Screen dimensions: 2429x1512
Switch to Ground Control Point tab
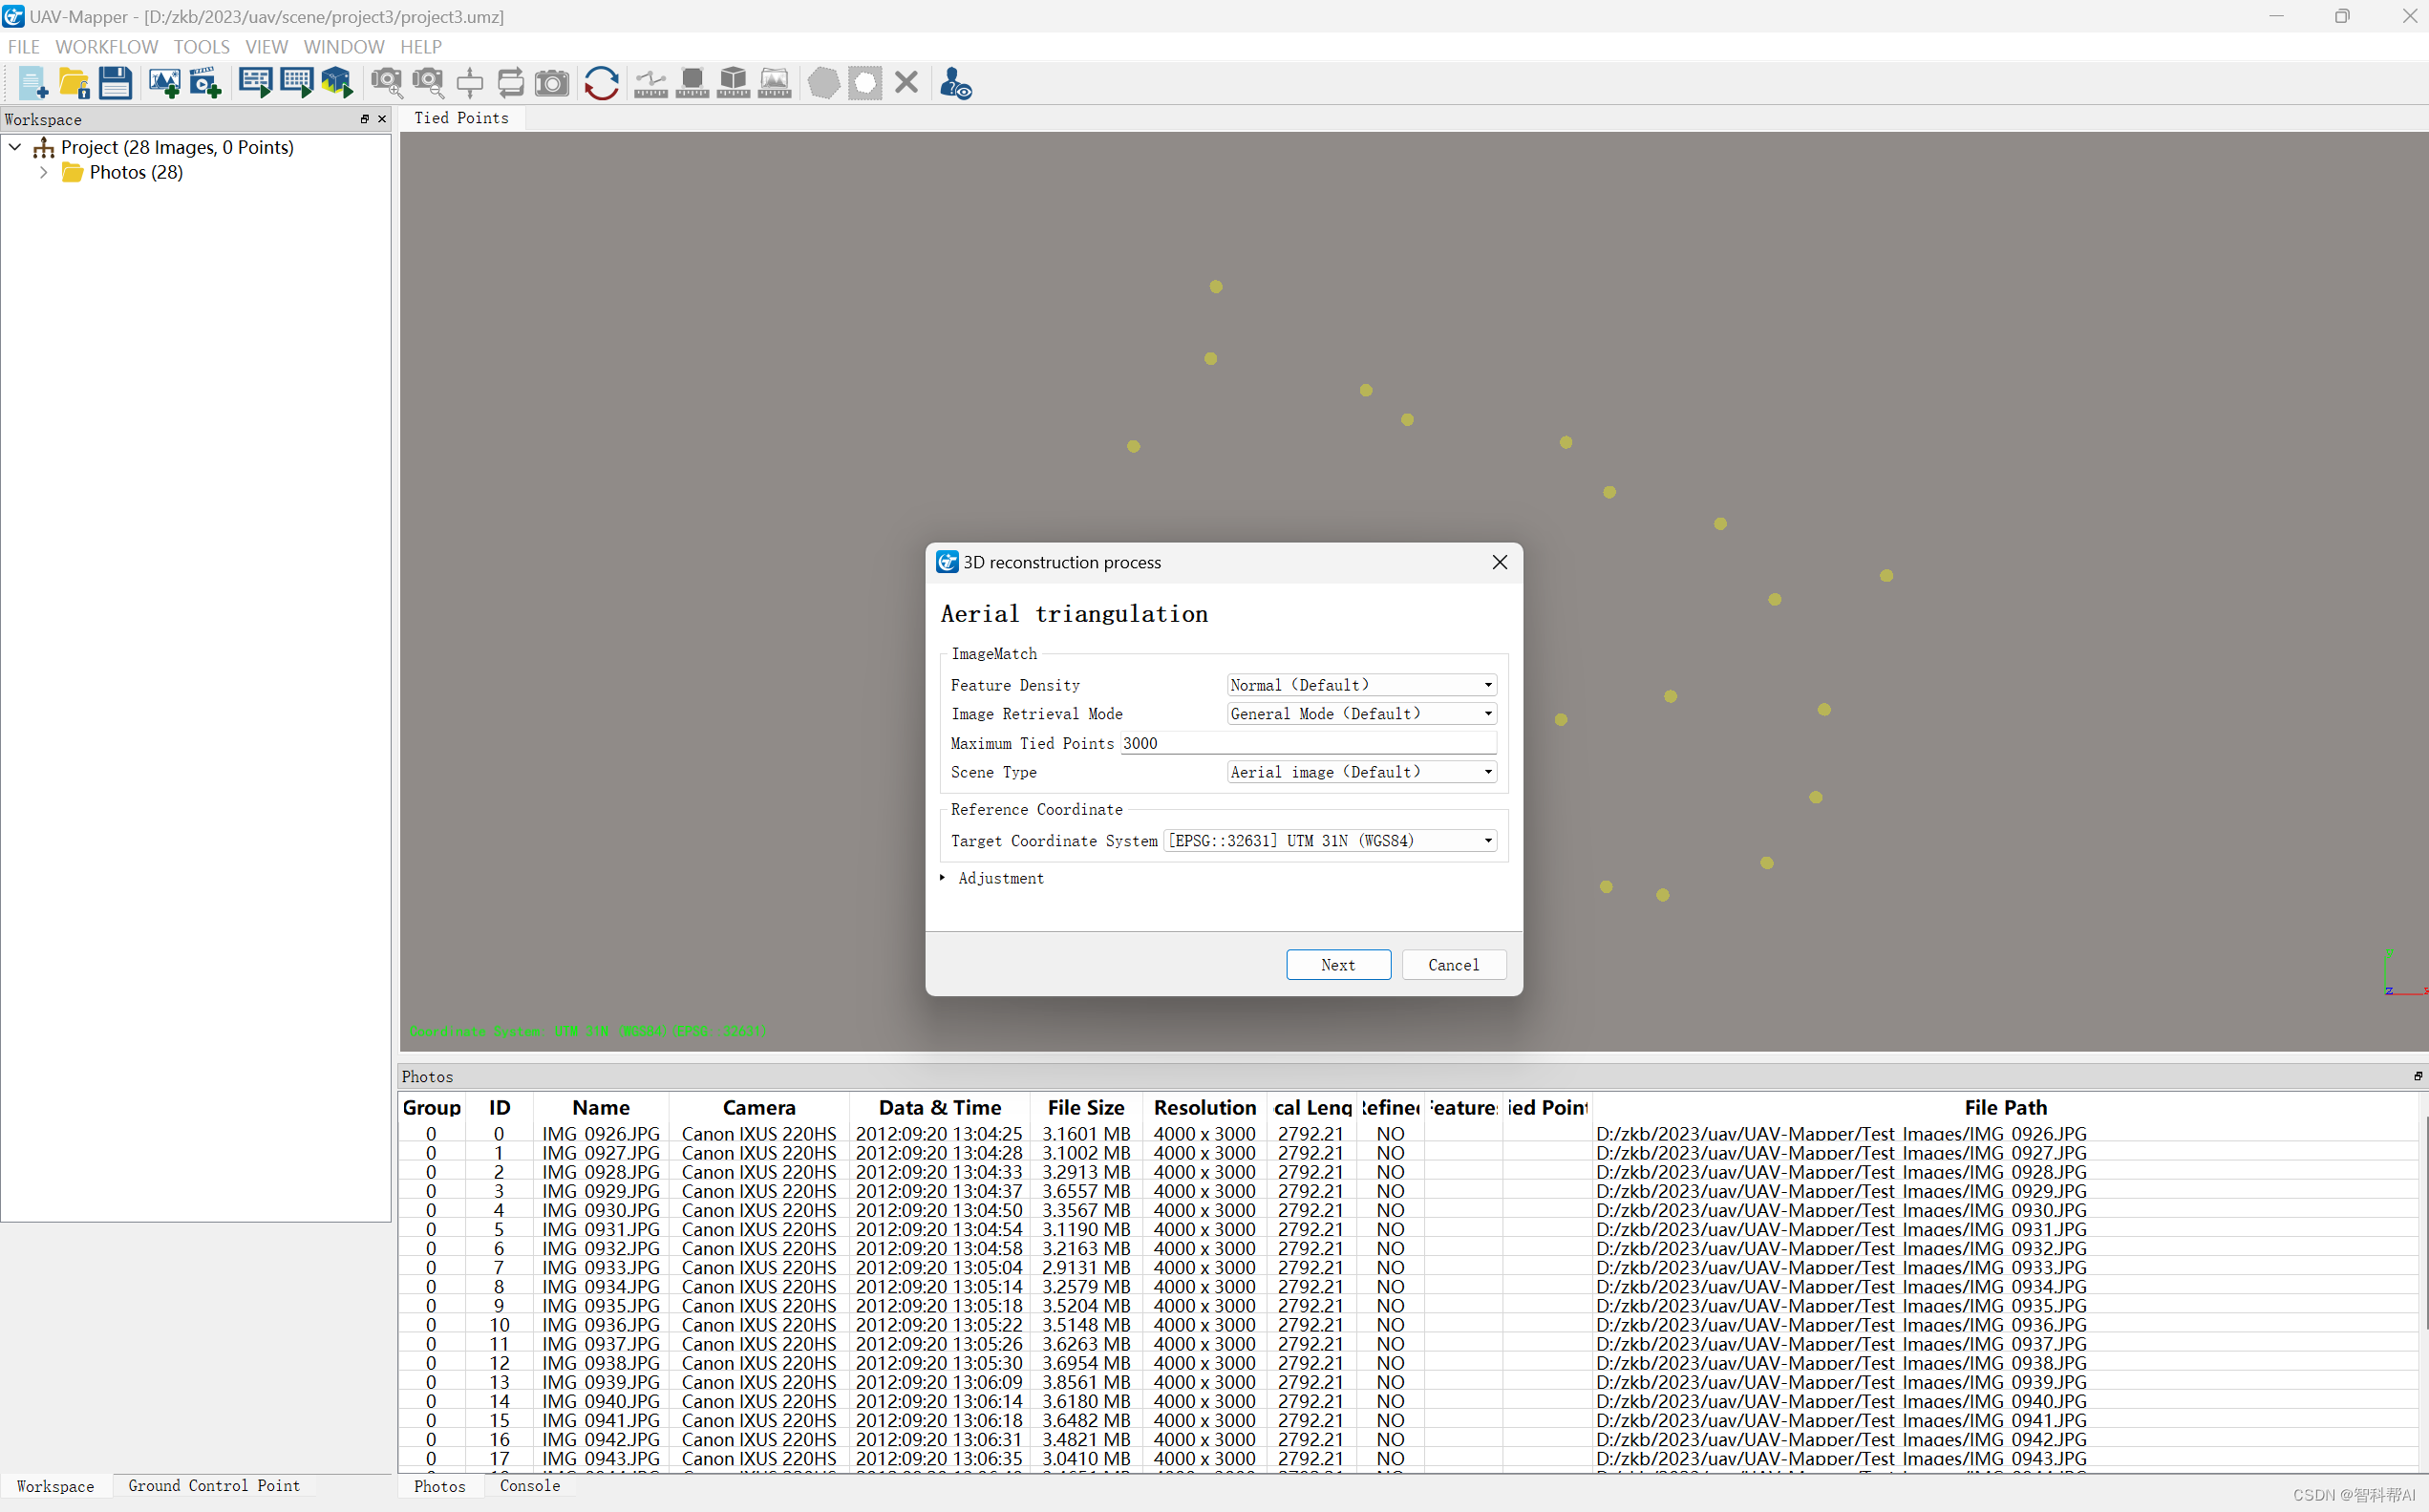(x=214, y=1486)
